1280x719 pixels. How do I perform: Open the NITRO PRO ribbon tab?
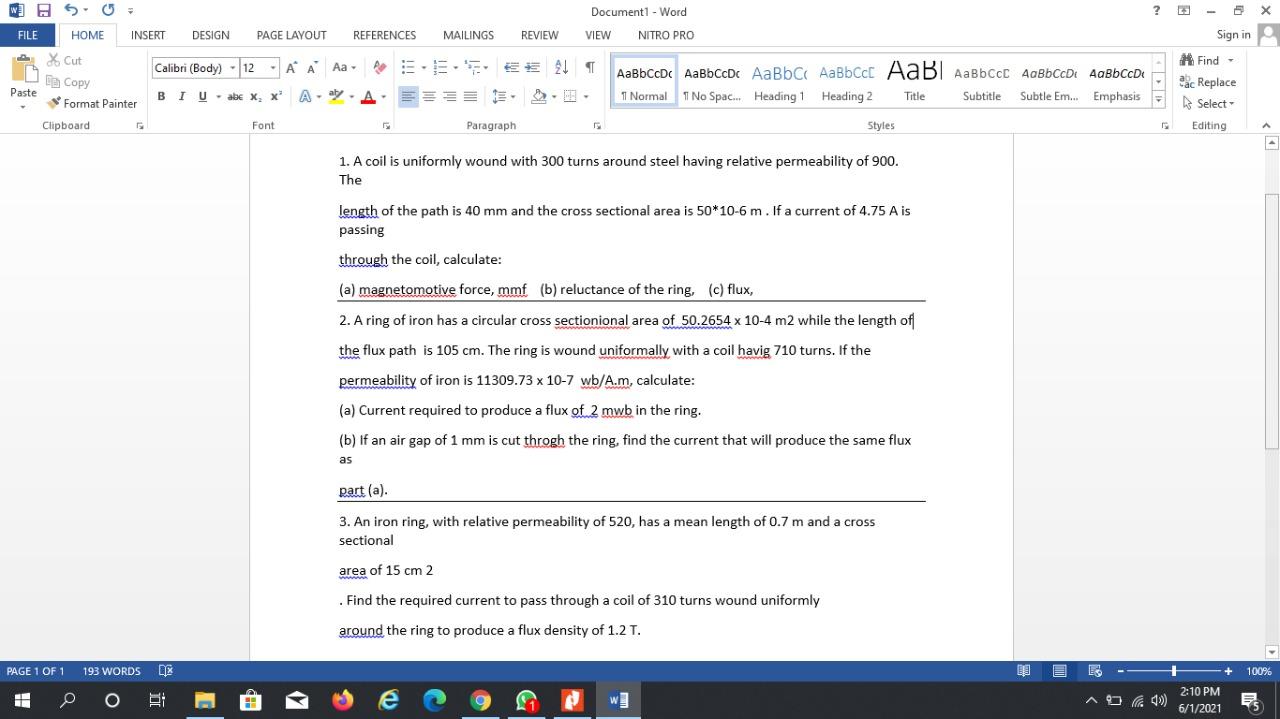664,35
